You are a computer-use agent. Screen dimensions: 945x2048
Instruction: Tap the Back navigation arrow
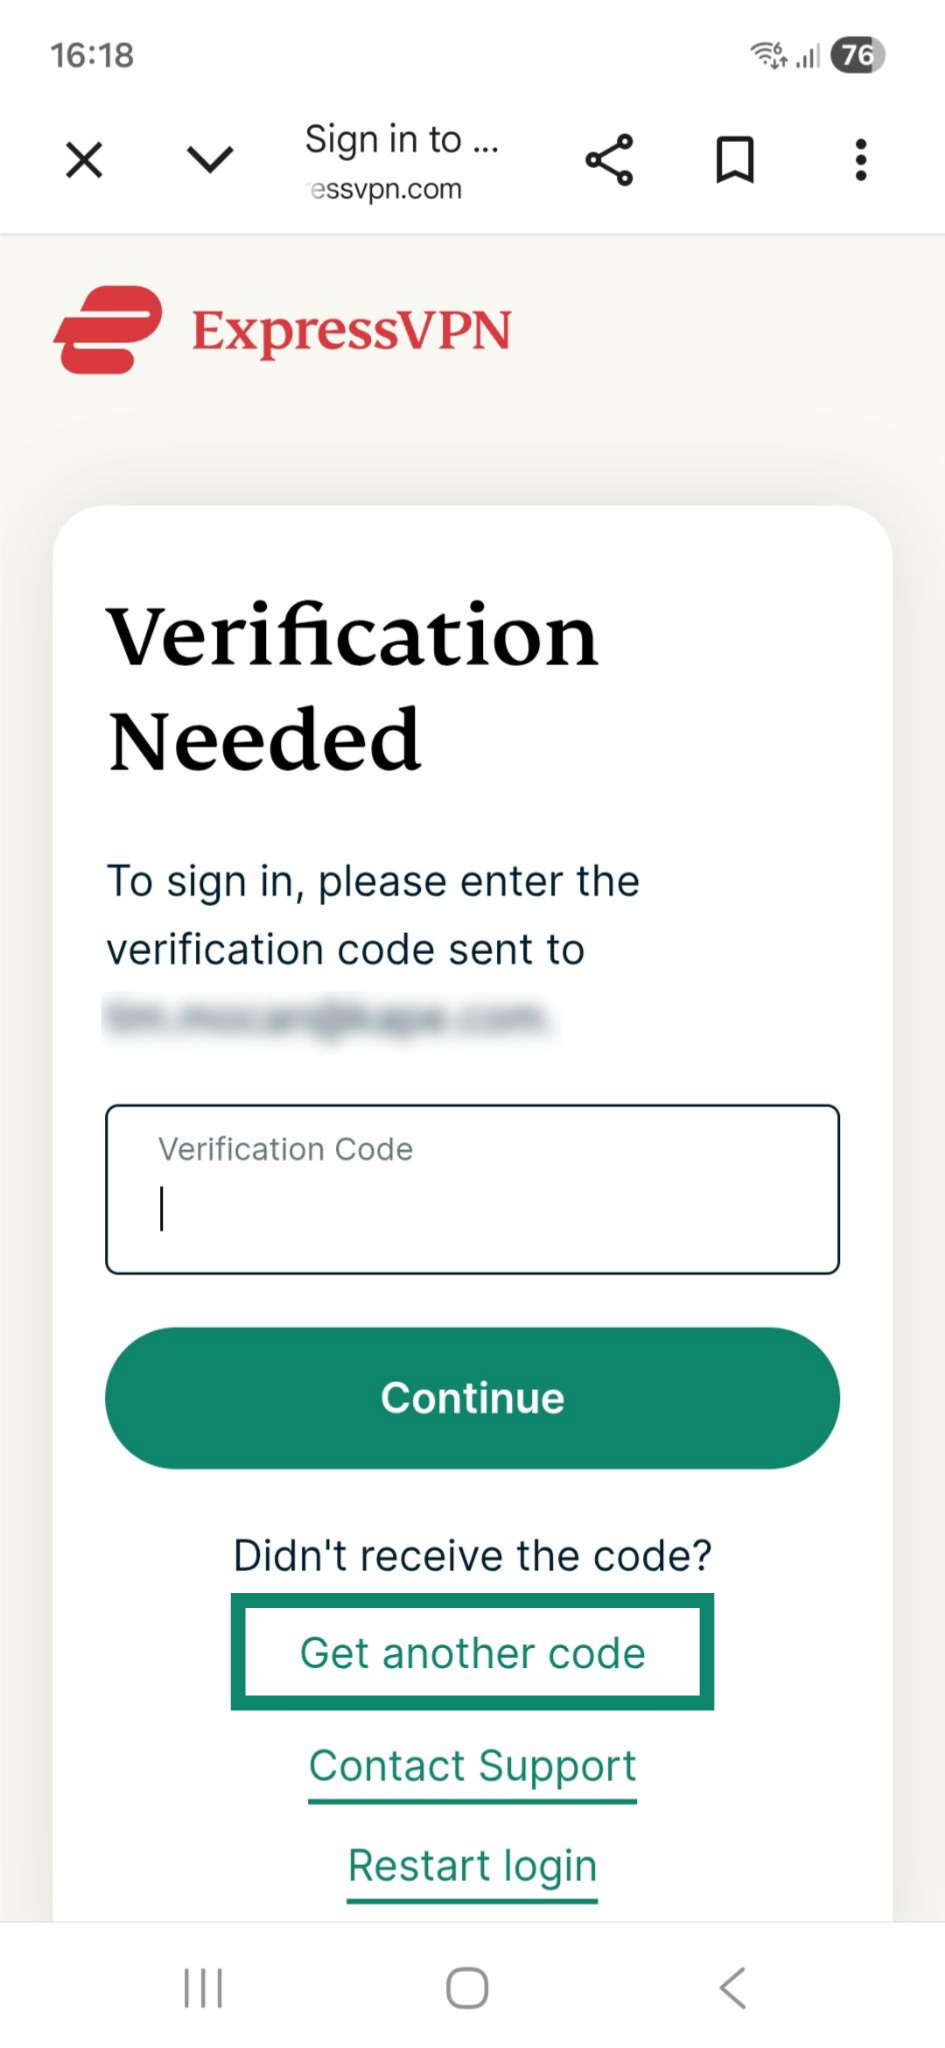(733, 1988)
